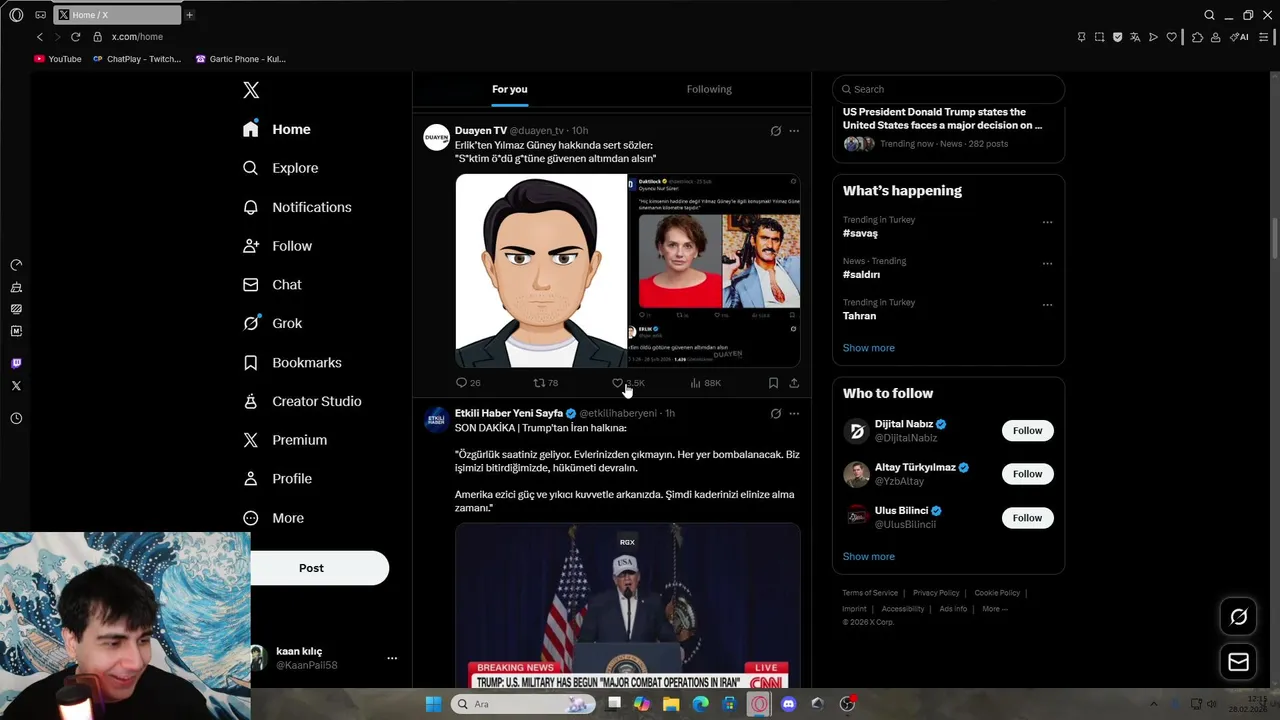Save page with heart icon
1280x720 pixels.
[x=1171, y=37]
